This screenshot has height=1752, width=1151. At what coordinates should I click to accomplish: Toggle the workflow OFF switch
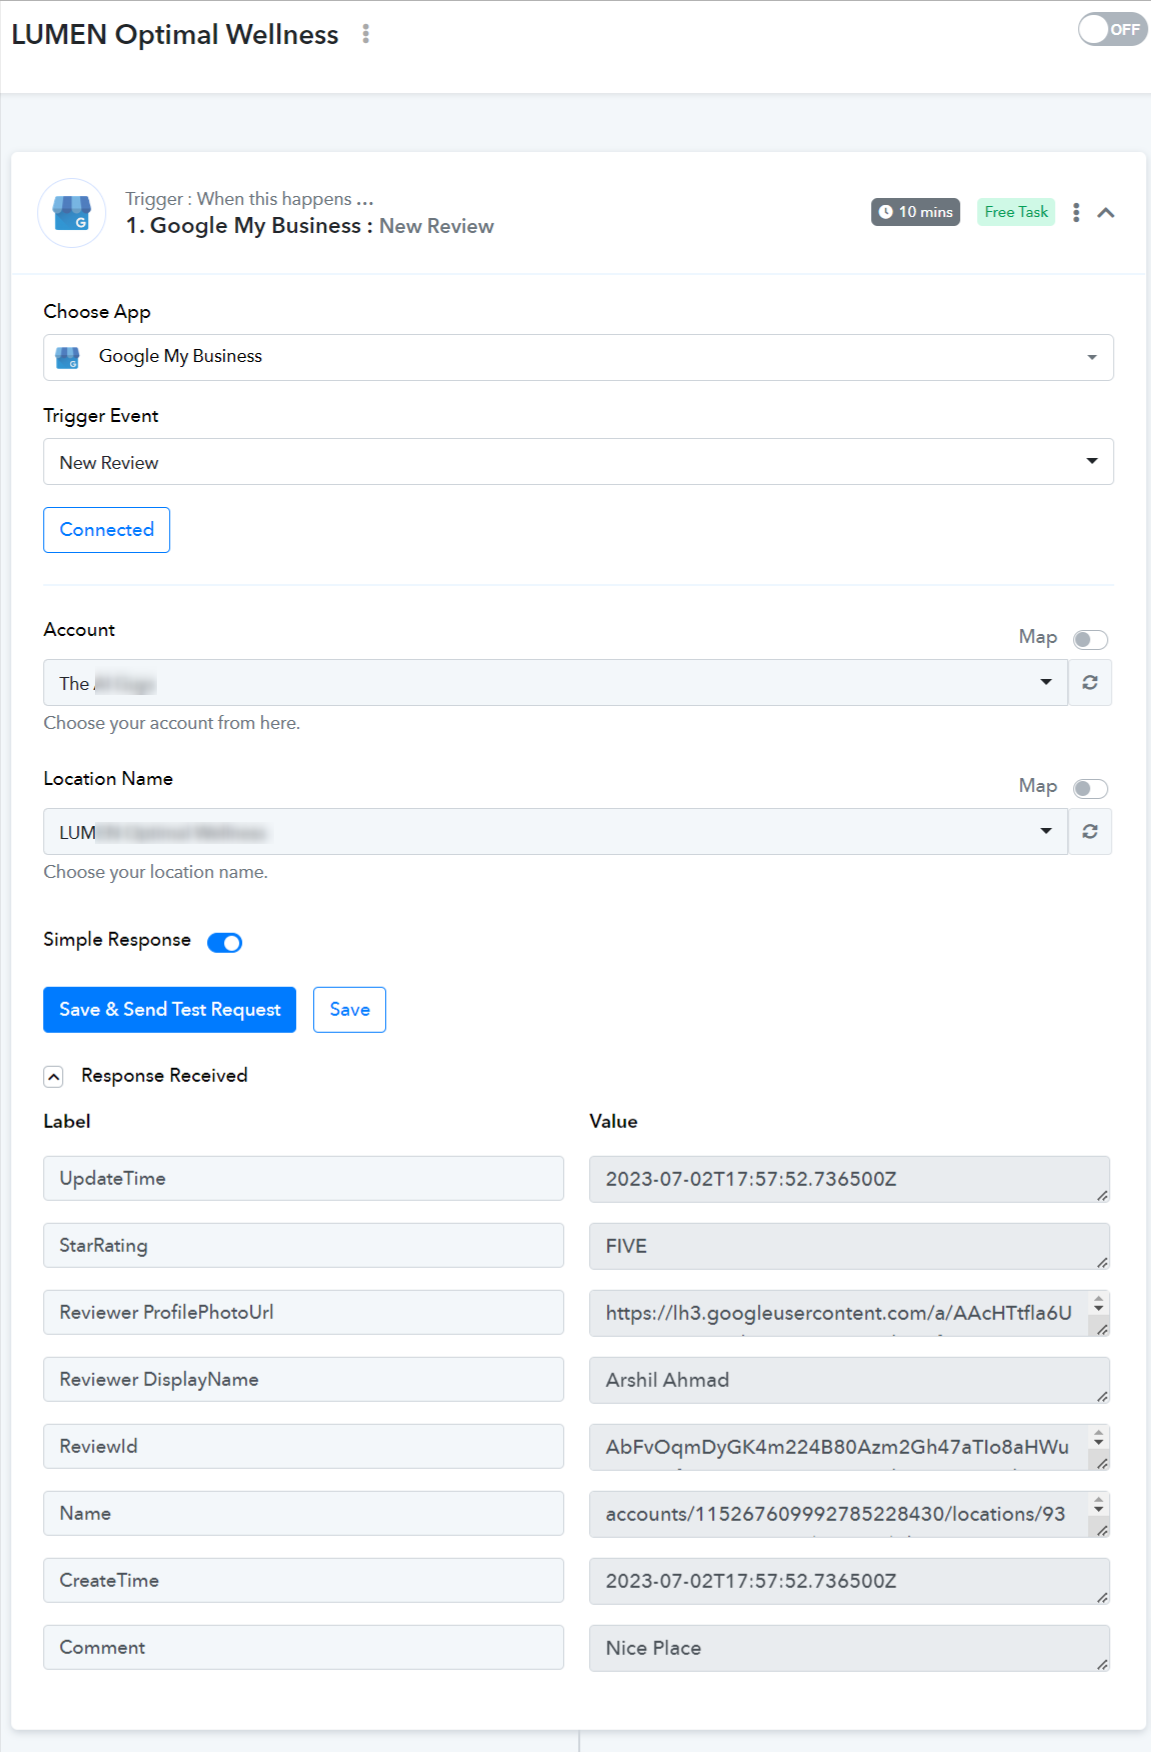click(x=1112, y=29)
